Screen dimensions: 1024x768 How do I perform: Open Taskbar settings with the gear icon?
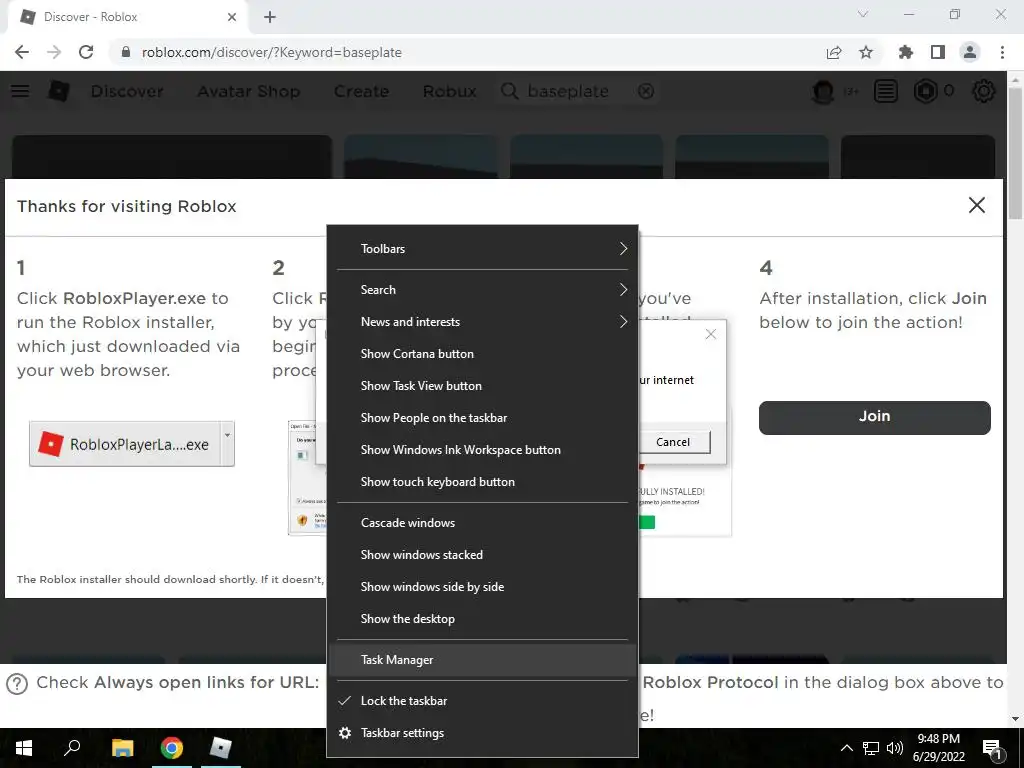345,733
